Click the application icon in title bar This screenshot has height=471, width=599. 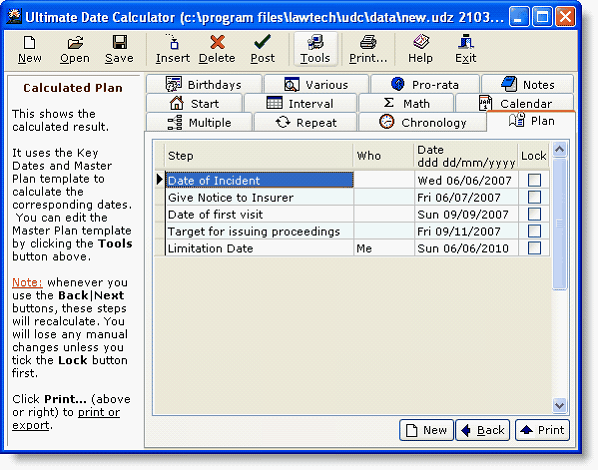14,17
